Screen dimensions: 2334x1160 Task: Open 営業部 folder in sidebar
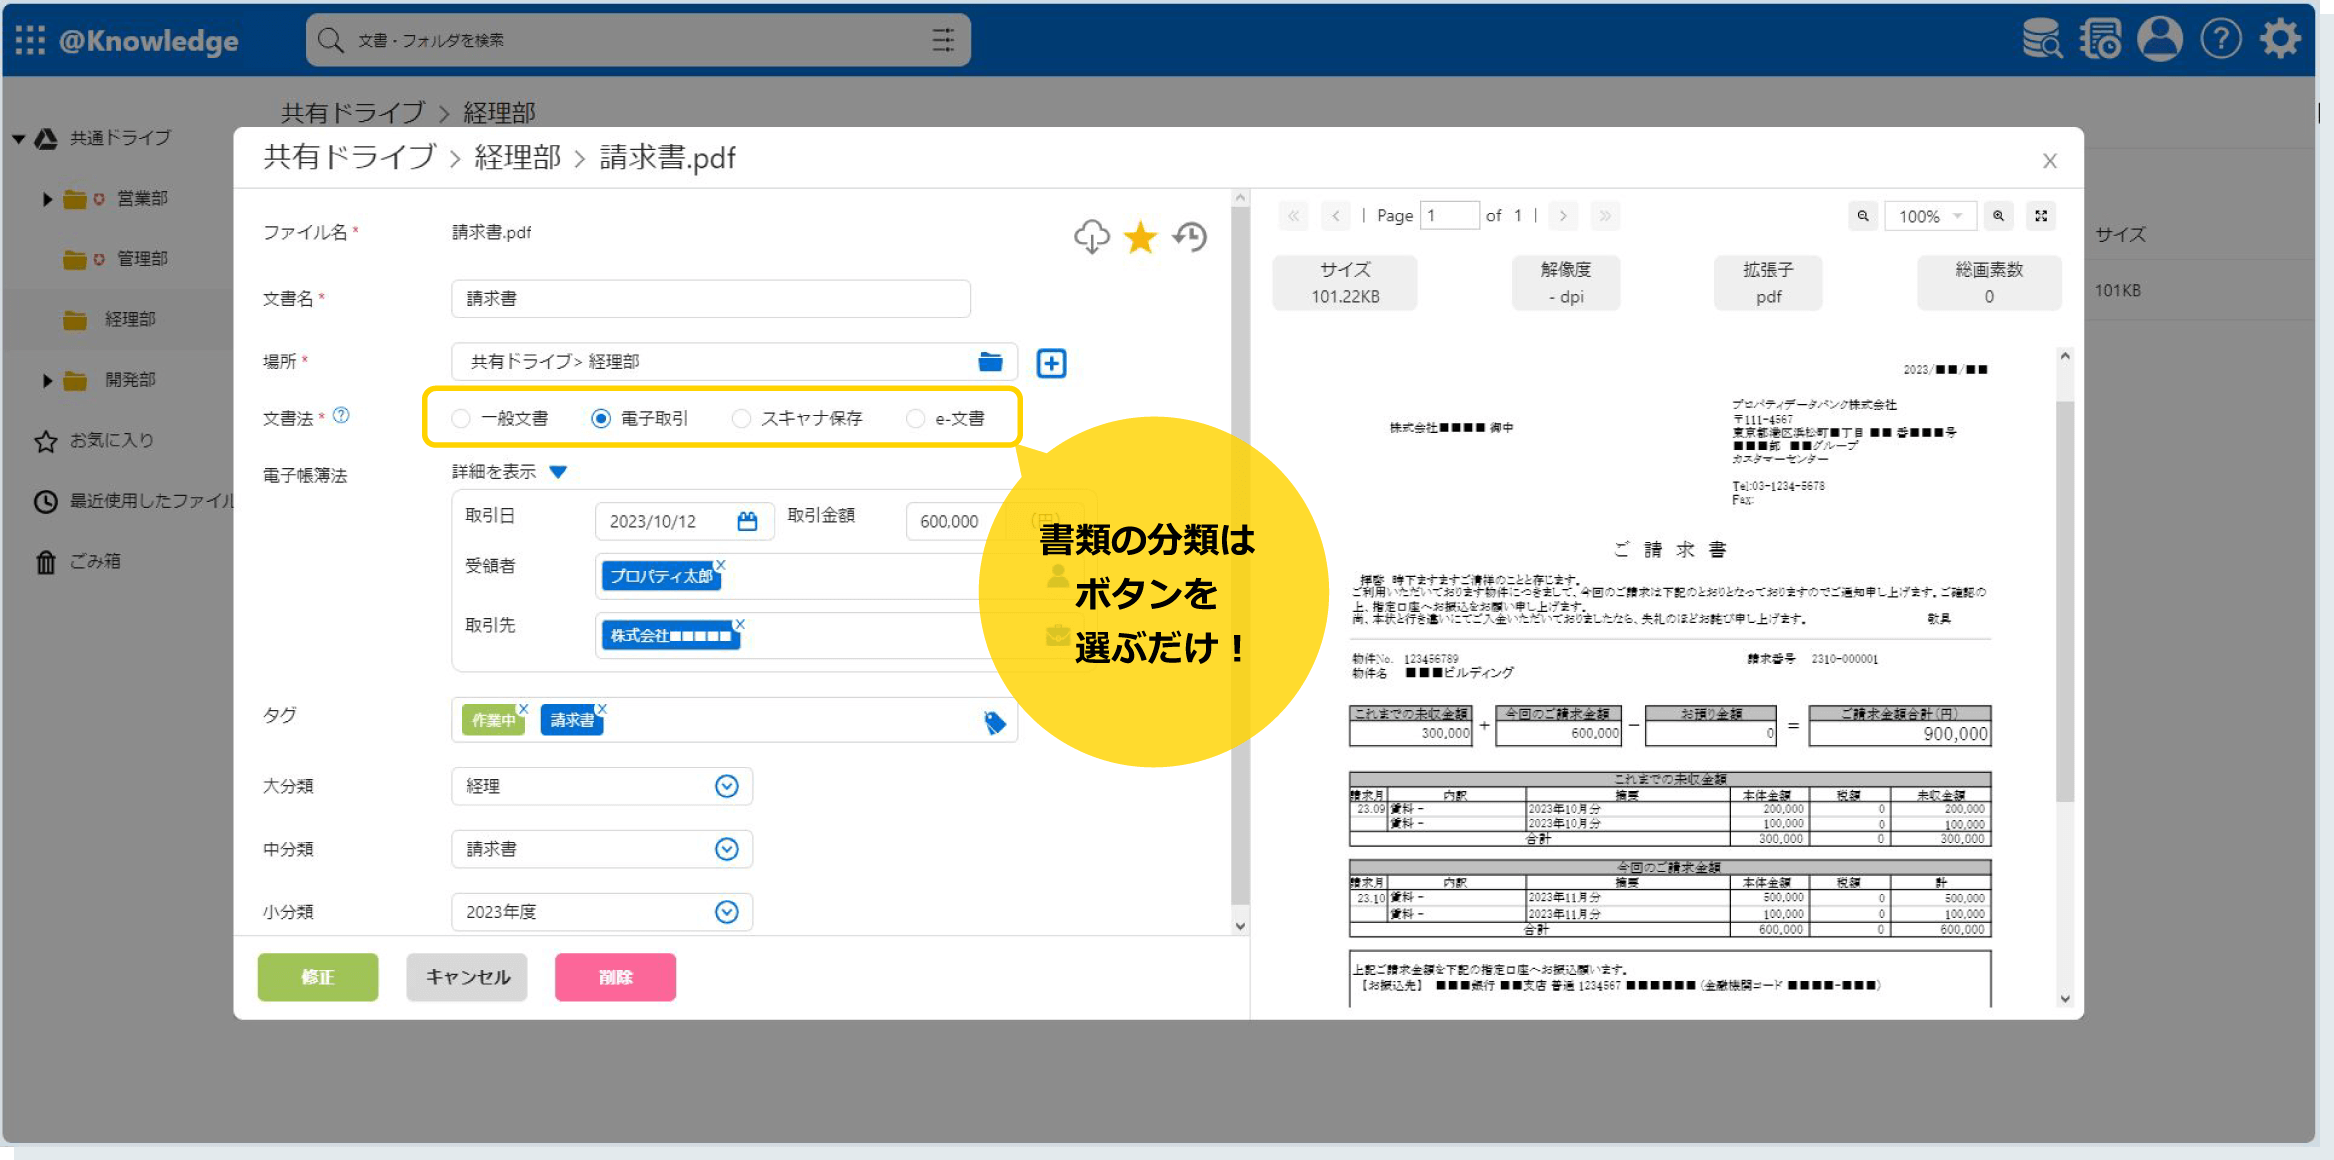(x=141, y=199)
